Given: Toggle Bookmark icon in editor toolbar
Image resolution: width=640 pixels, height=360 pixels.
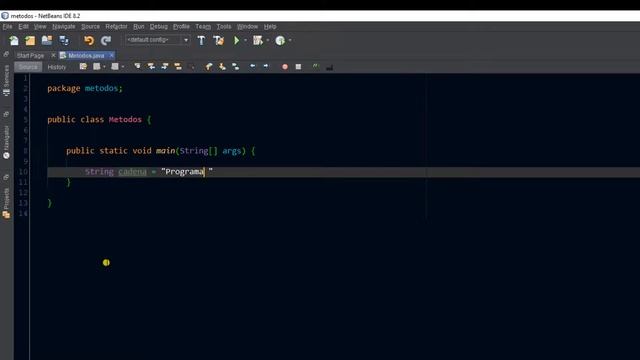Looking at the screenshot, I should [x=236, y=66].
